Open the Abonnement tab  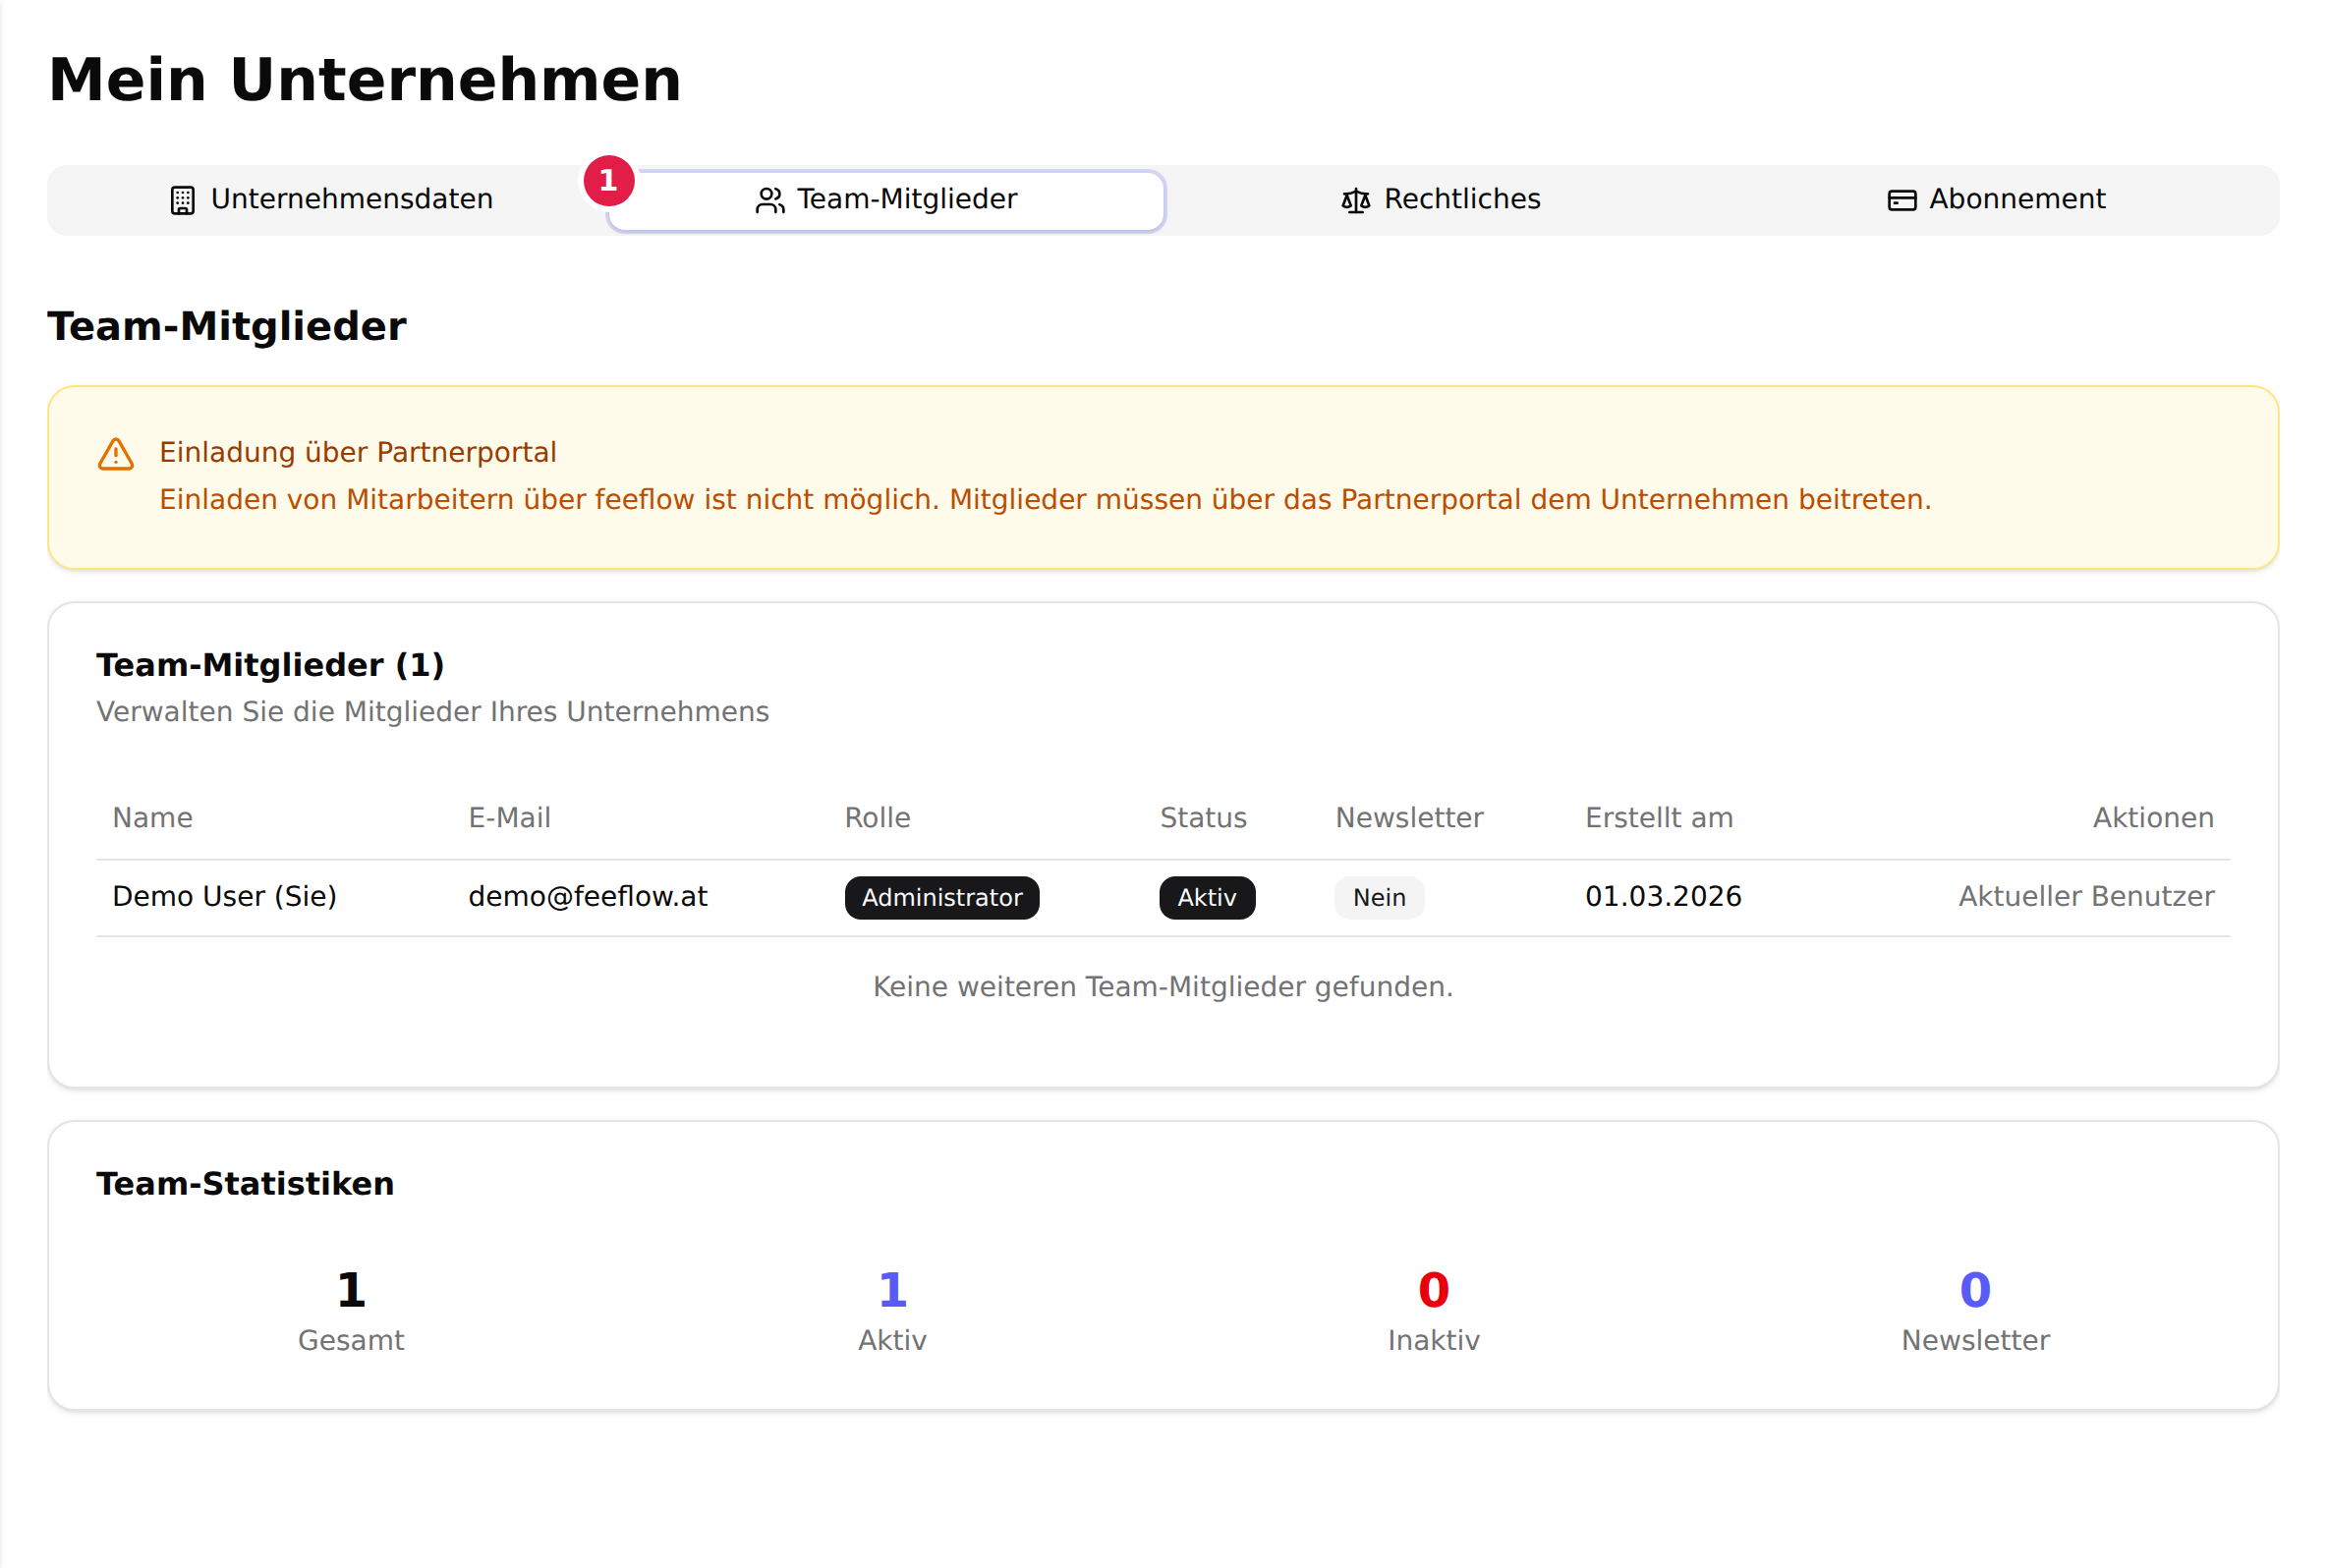click(1995, 200)
